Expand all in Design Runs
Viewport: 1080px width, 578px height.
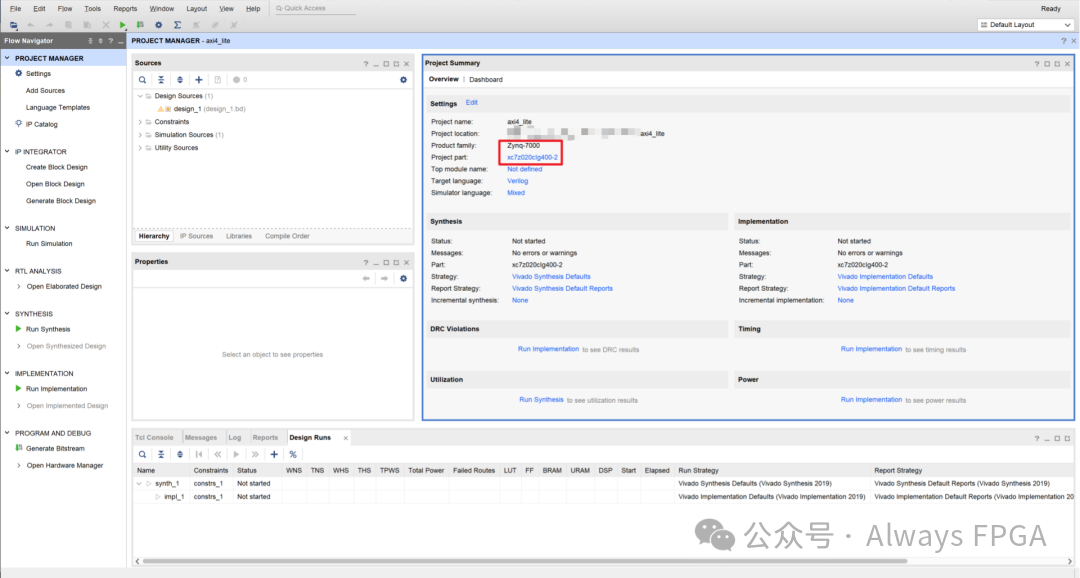180,455
